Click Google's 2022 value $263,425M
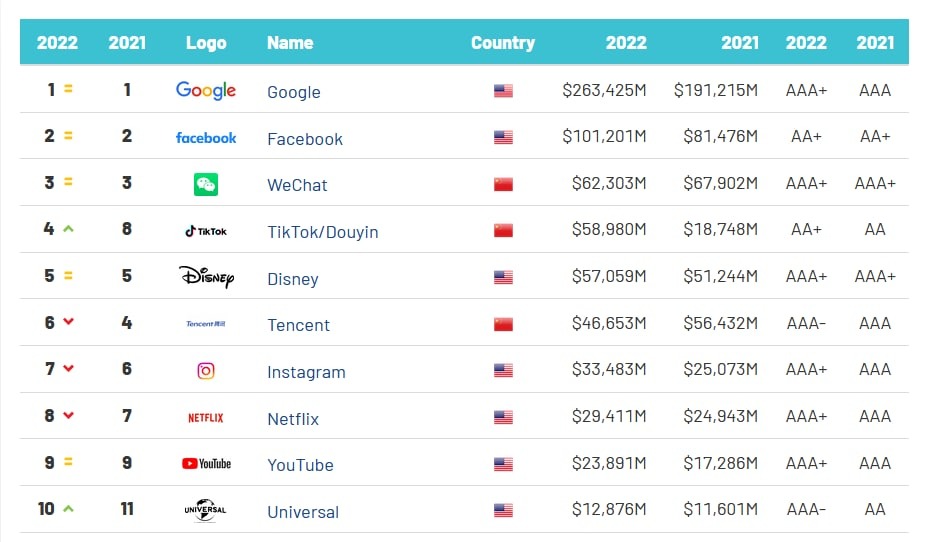 pyautogui.click(x=604, y=91)
